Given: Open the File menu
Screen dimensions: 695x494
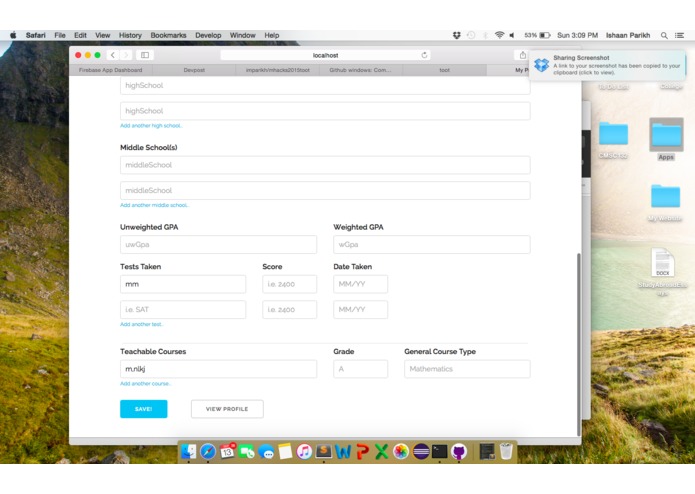Looking at the screenshot, I should pos(60,35).
